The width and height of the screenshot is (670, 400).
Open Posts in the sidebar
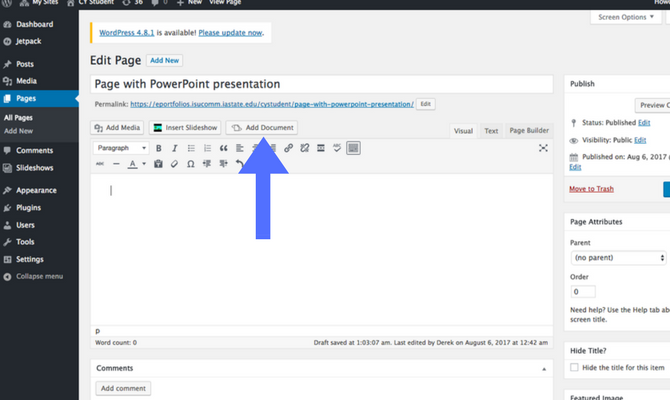pos(25,64)
